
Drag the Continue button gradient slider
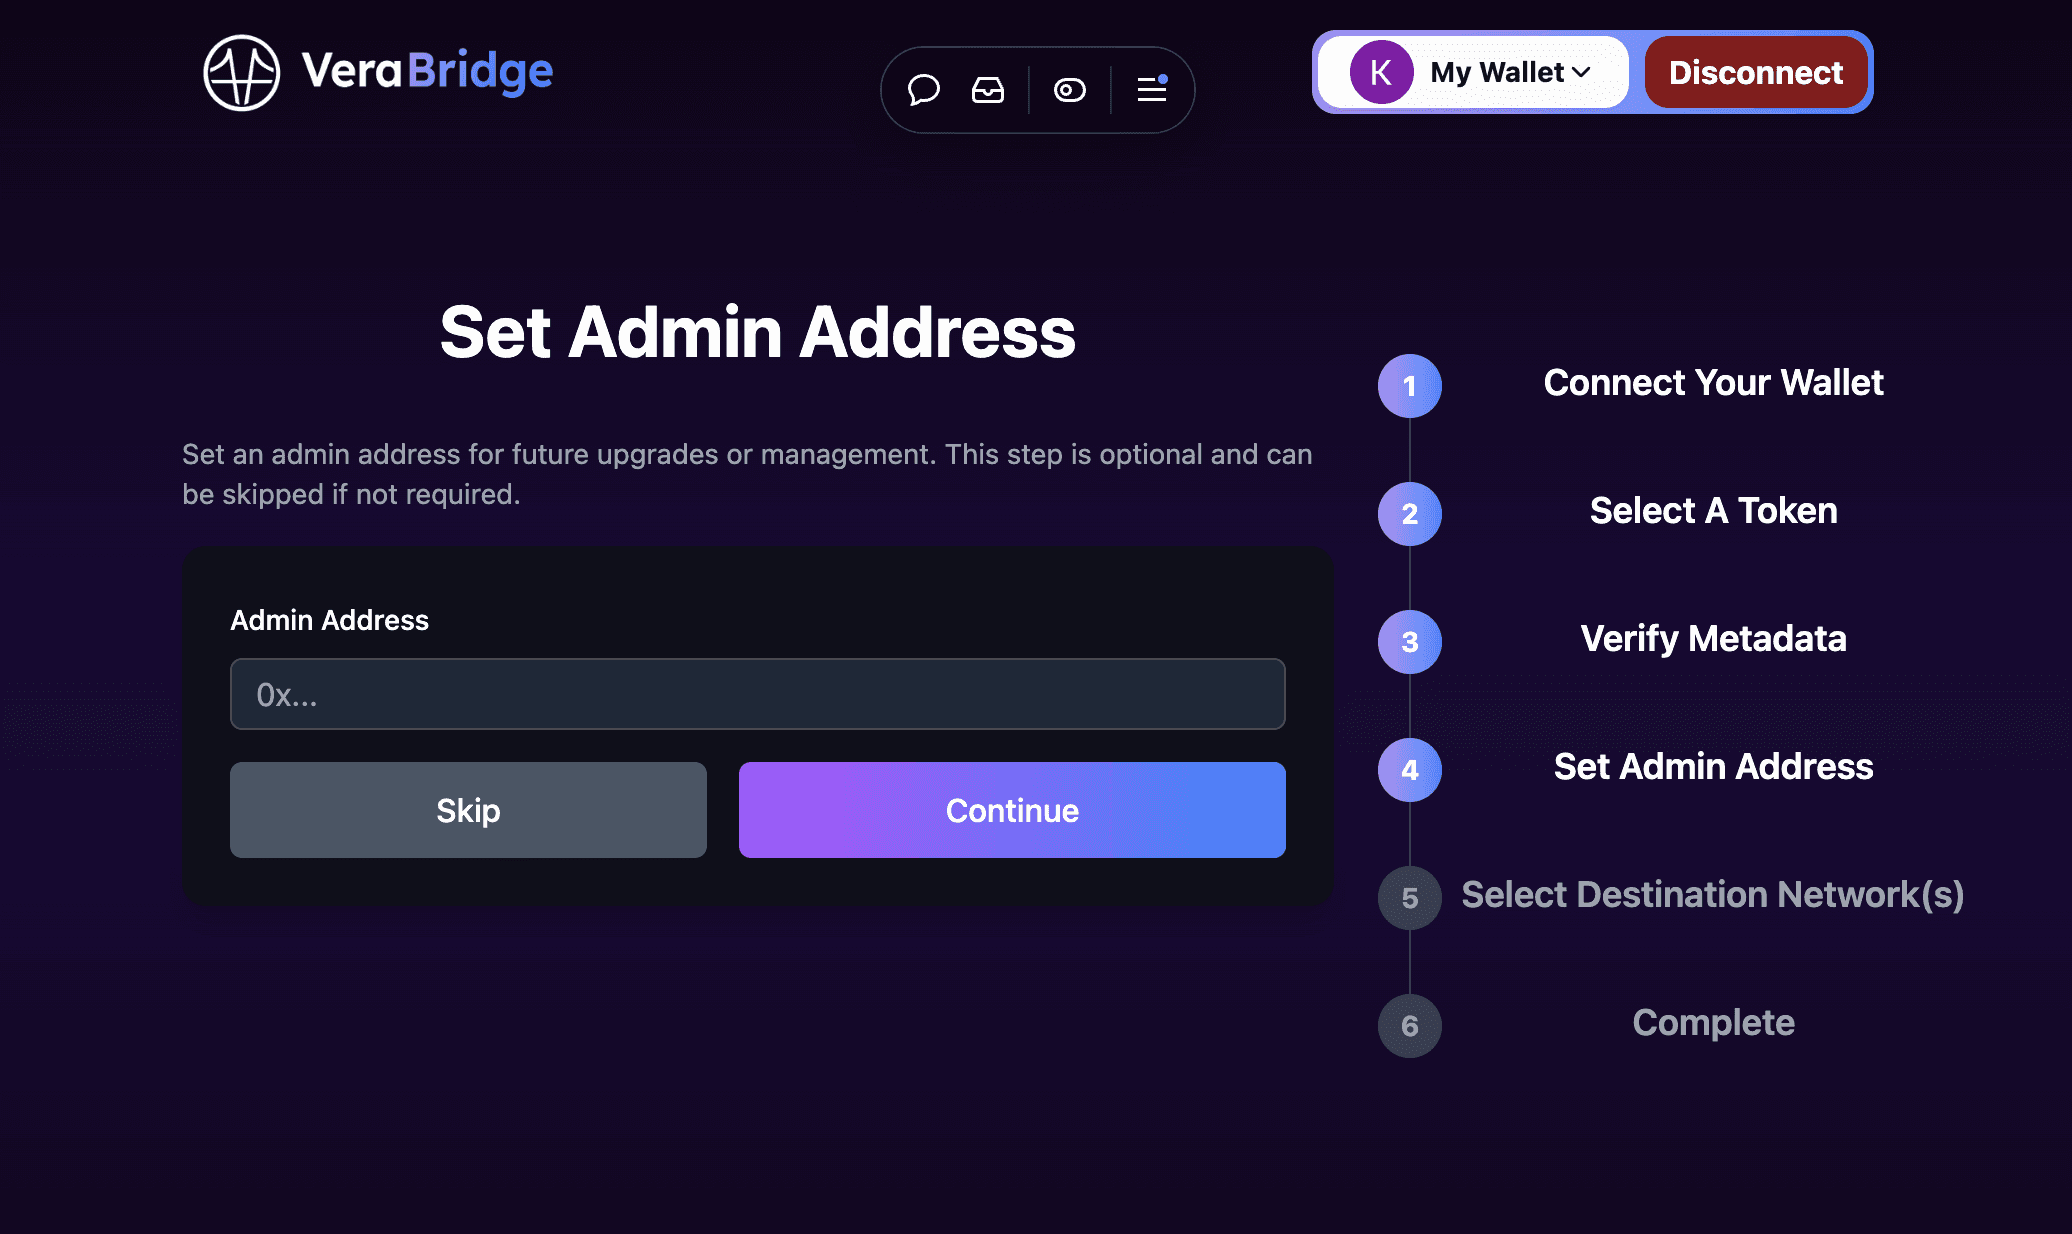click(x=1012, y=809)
